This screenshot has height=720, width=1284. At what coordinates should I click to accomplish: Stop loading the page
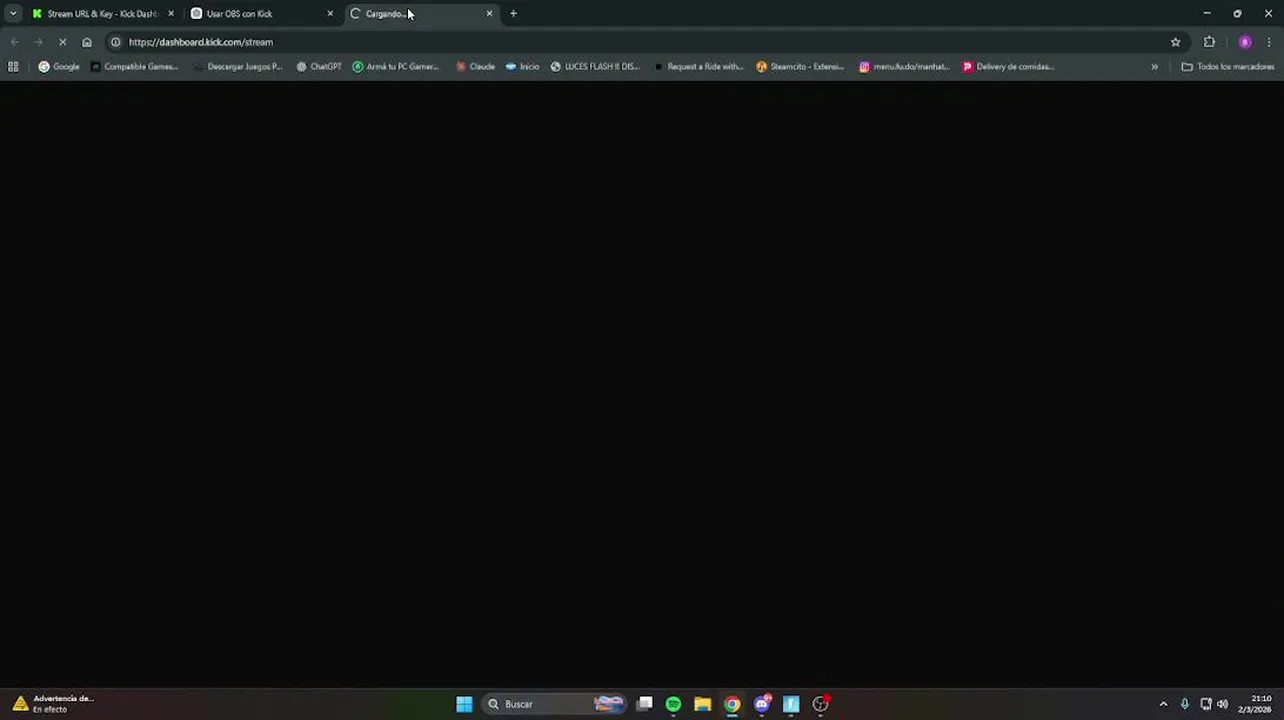(x=62, y=42)
